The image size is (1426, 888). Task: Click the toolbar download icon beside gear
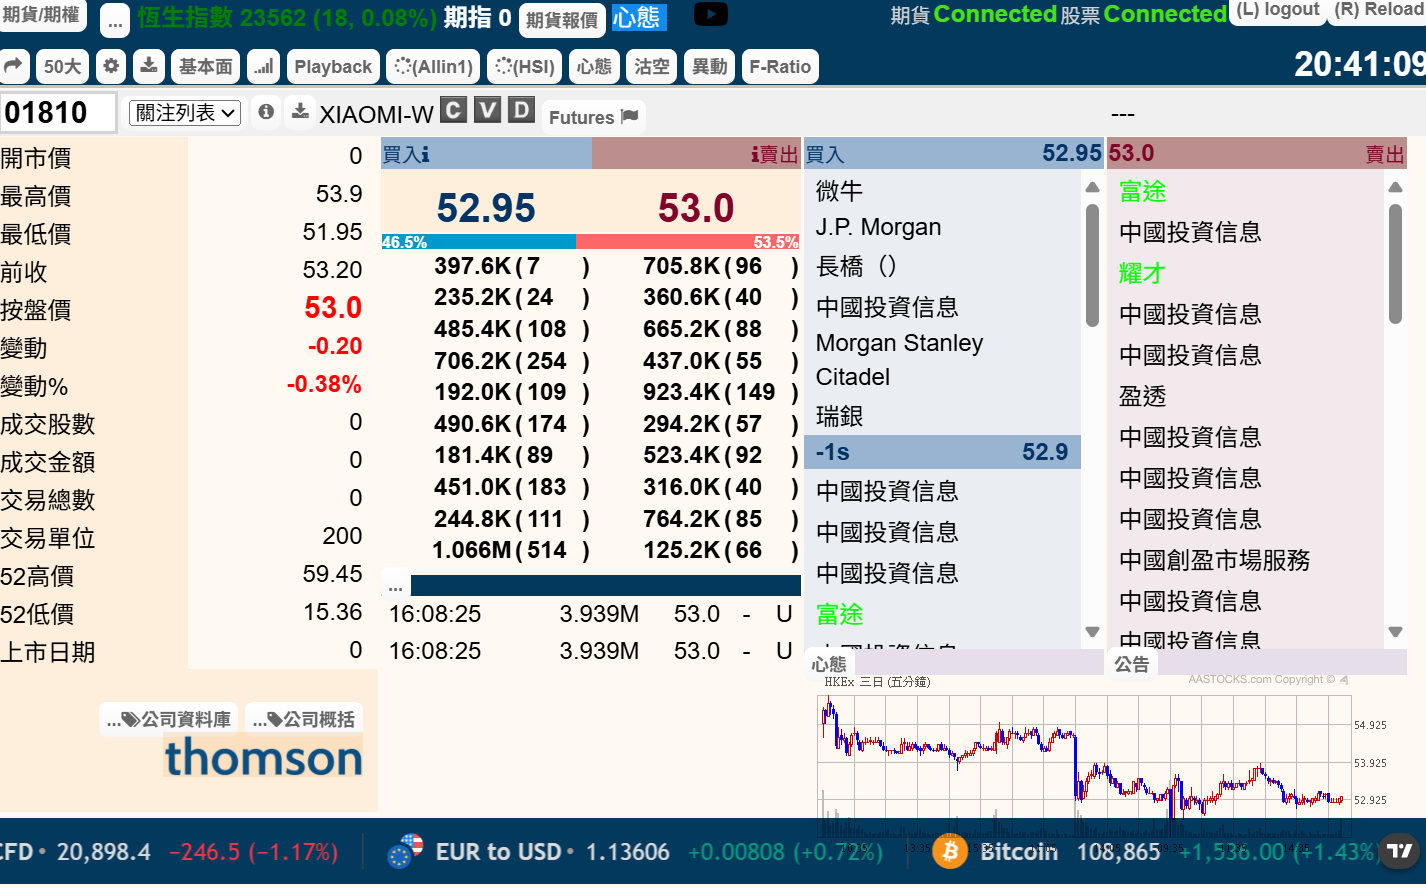coord(148,67)
